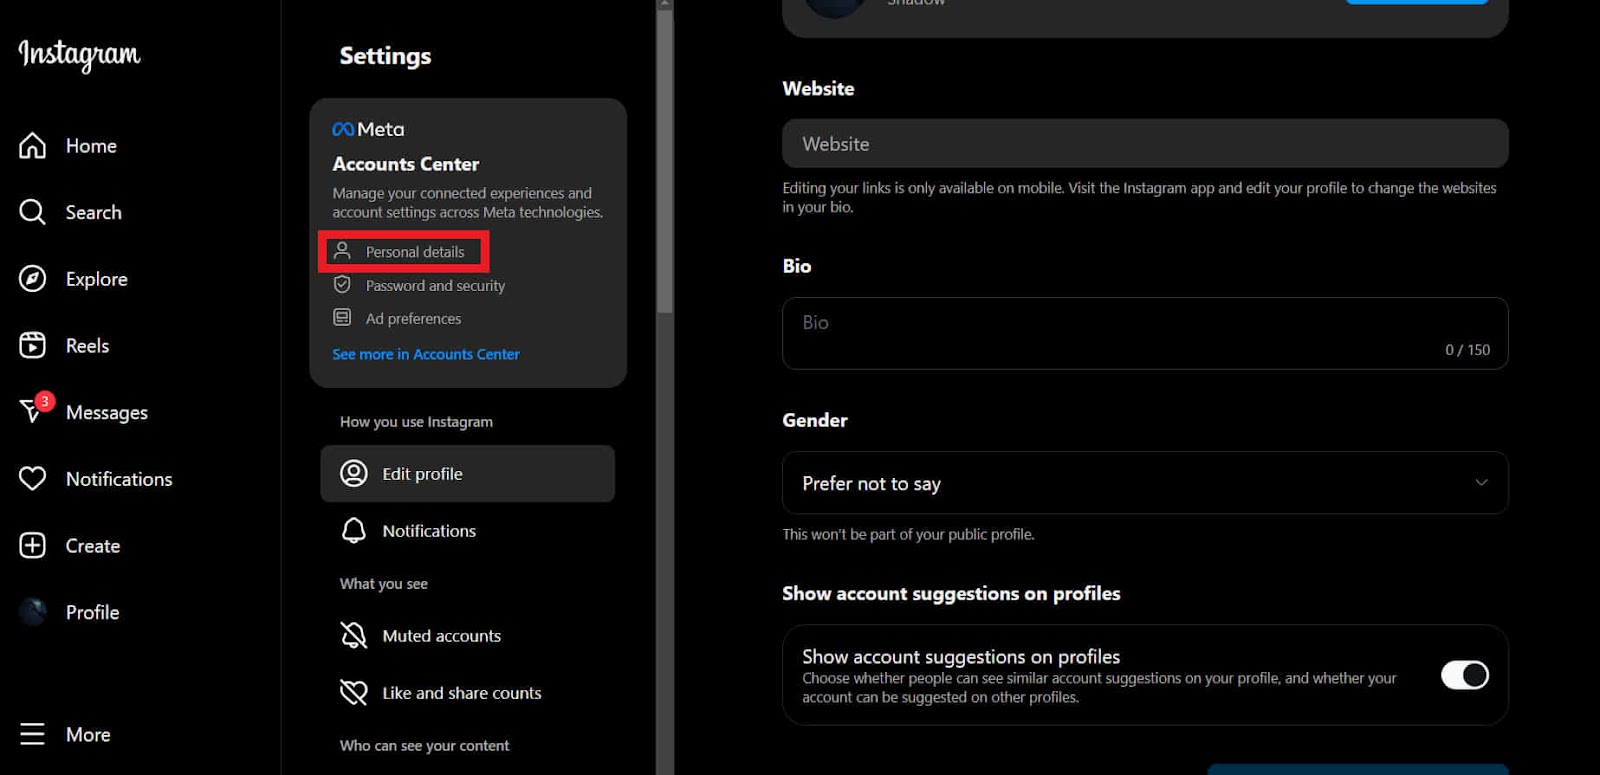The height and width of the screenshot is (775, 1600).
Task: Click the crossed-heart Like and share counts icon
Action: pos(354,692)
